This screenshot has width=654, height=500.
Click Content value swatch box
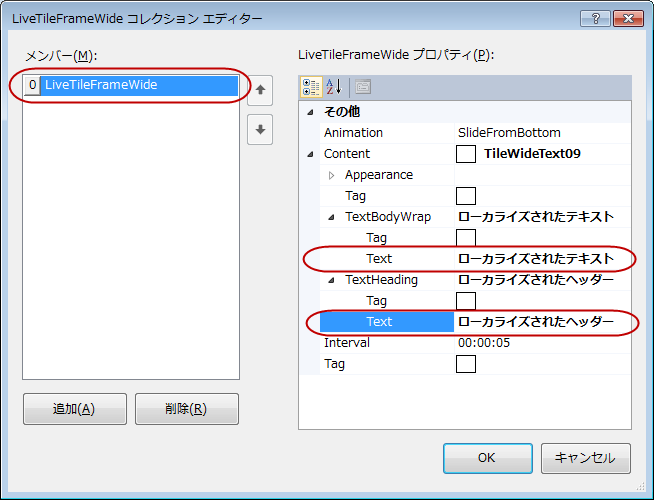(x=465, y=154)
